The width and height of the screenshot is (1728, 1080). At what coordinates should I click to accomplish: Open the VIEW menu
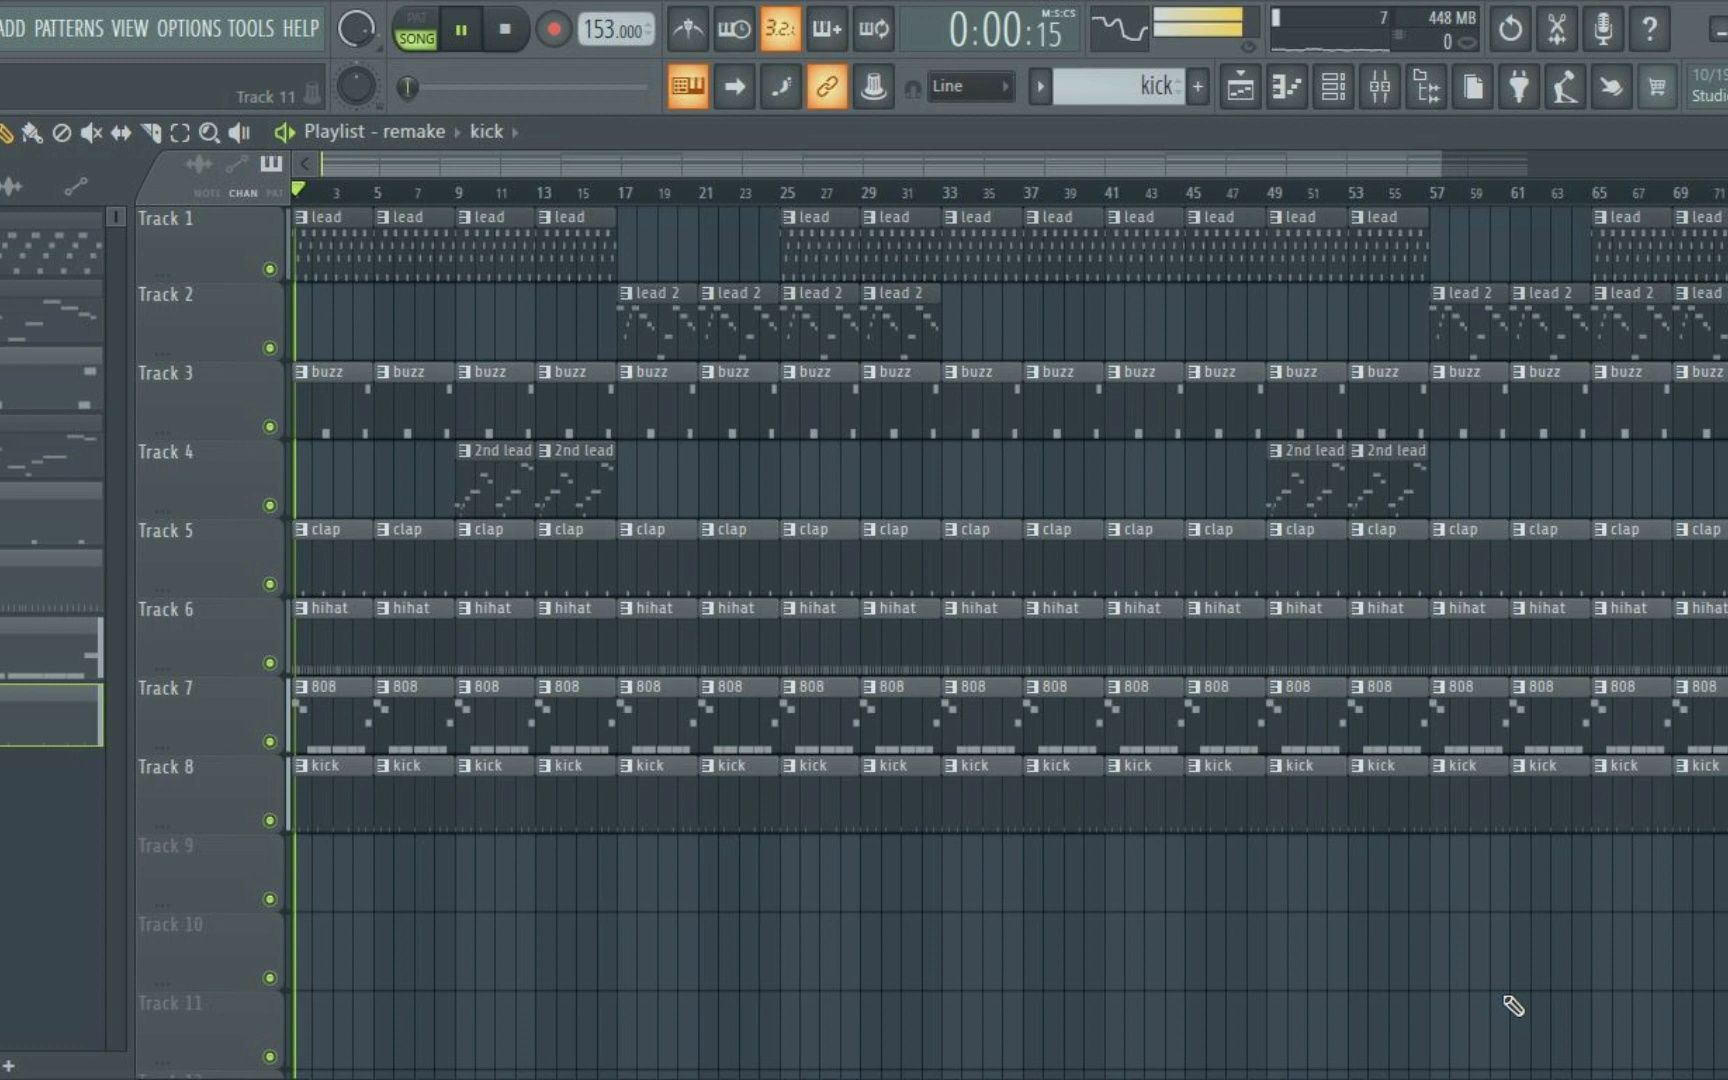129,28
